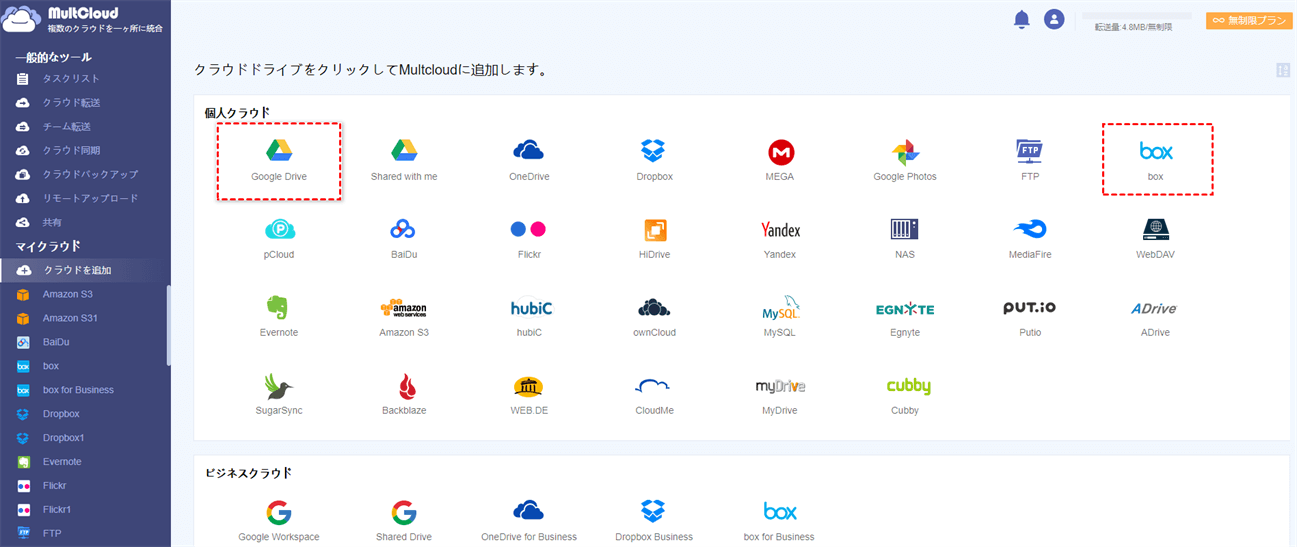Add hubiC cloud
Image resolution: width=1297 pixels, height=547 pixels.
coord(529,317)
